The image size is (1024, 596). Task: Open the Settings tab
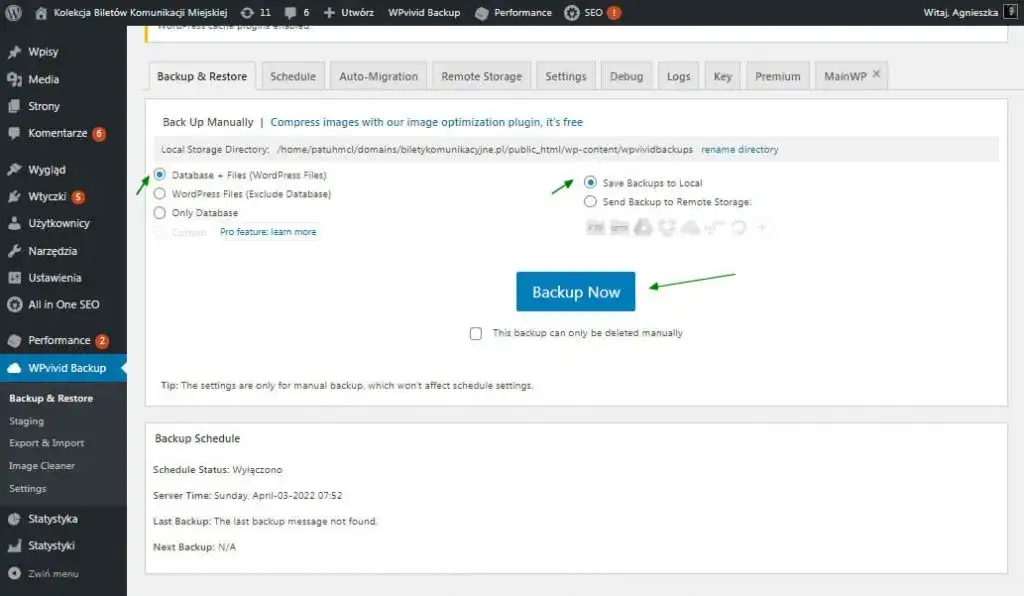tap(566, 76)
